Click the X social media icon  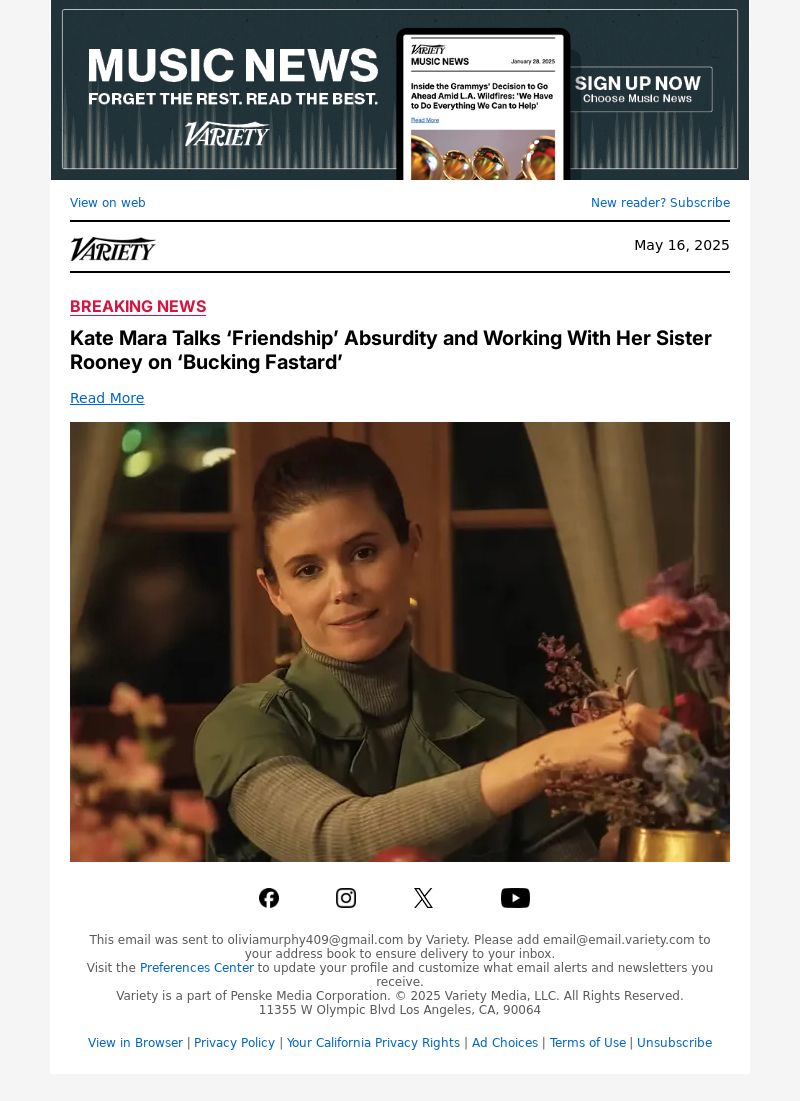[423, 898]
